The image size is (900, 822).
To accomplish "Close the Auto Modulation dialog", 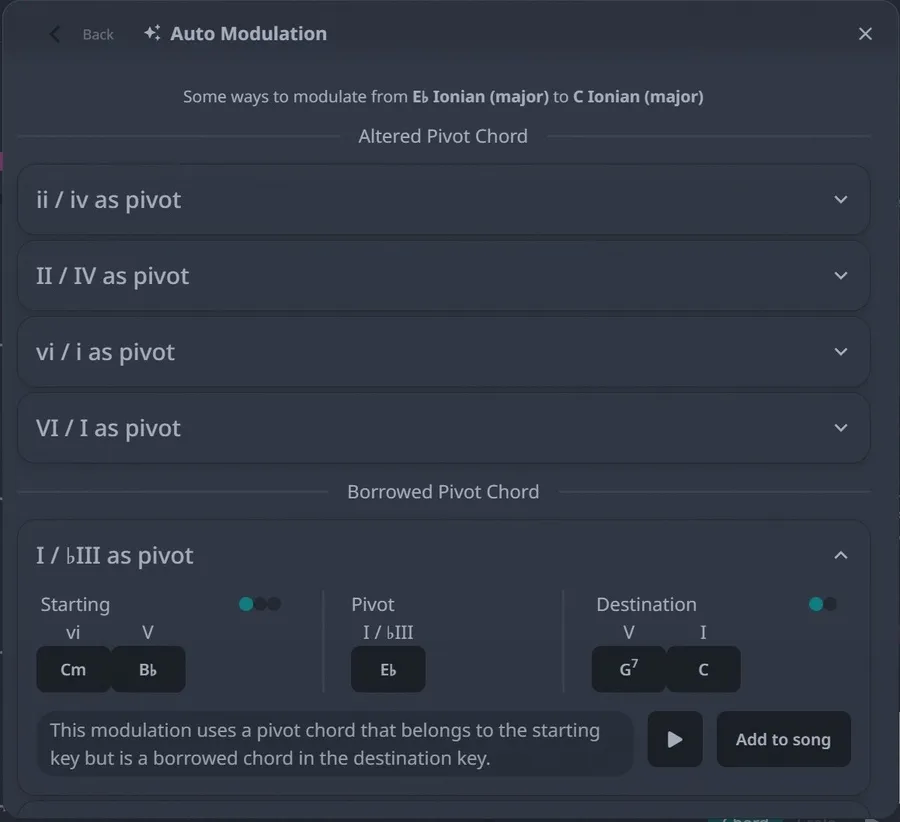I will tap(865, 34).
